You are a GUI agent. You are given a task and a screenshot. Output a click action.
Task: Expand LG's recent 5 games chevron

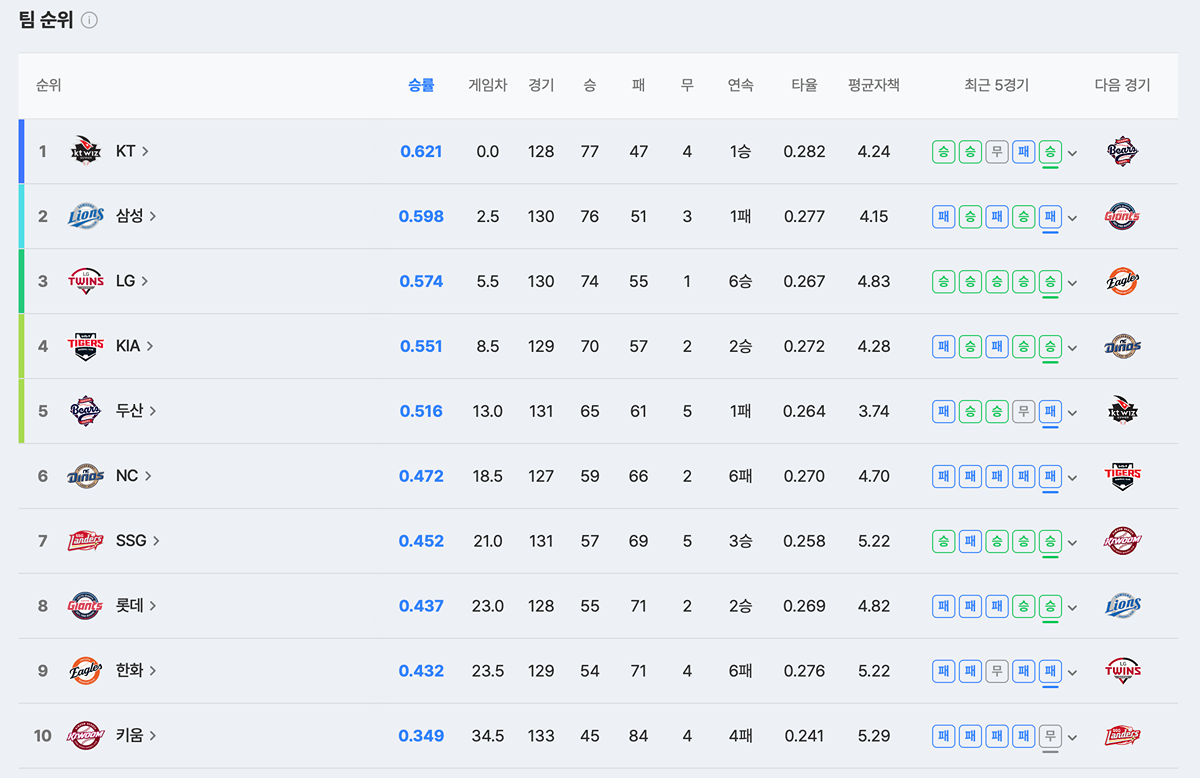click(1072, 283)
